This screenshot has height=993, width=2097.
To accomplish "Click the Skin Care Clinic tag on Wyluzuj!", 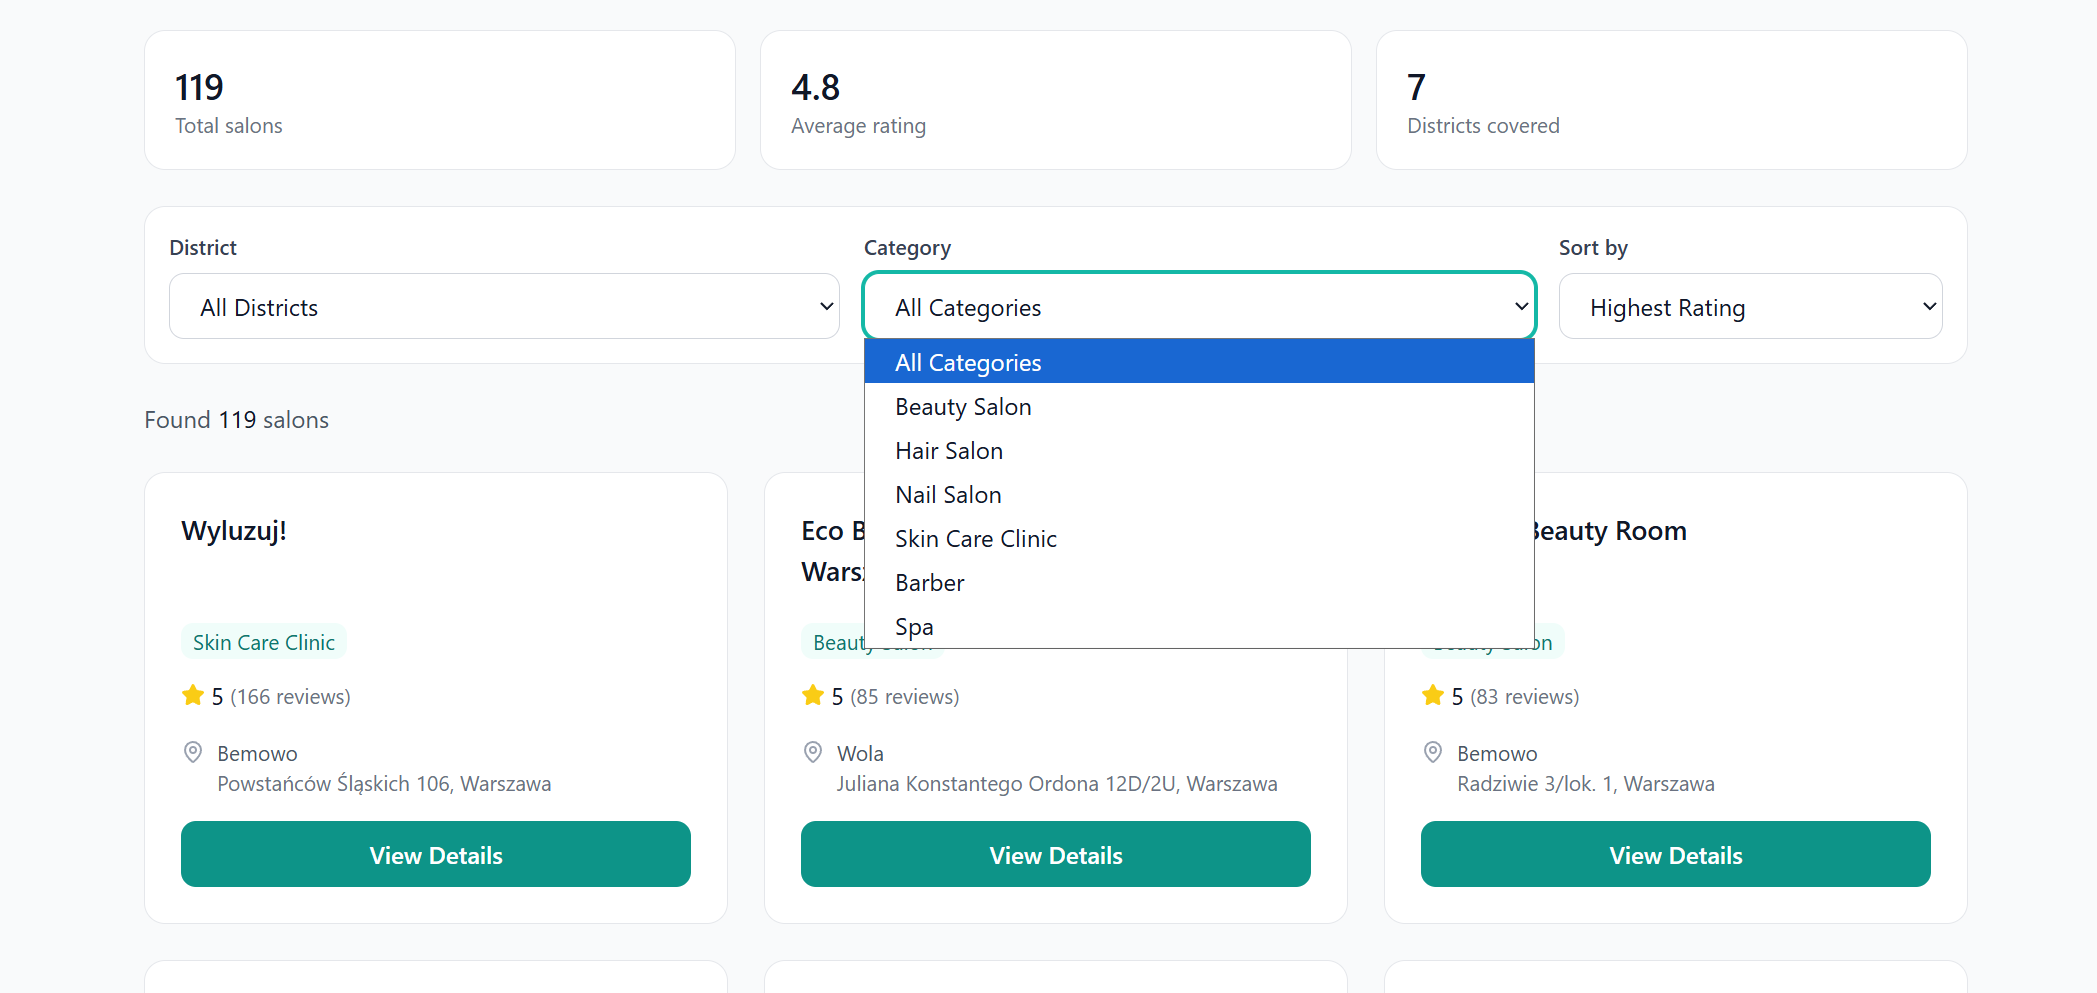I will pyautogui.click(x=264, y=642).
